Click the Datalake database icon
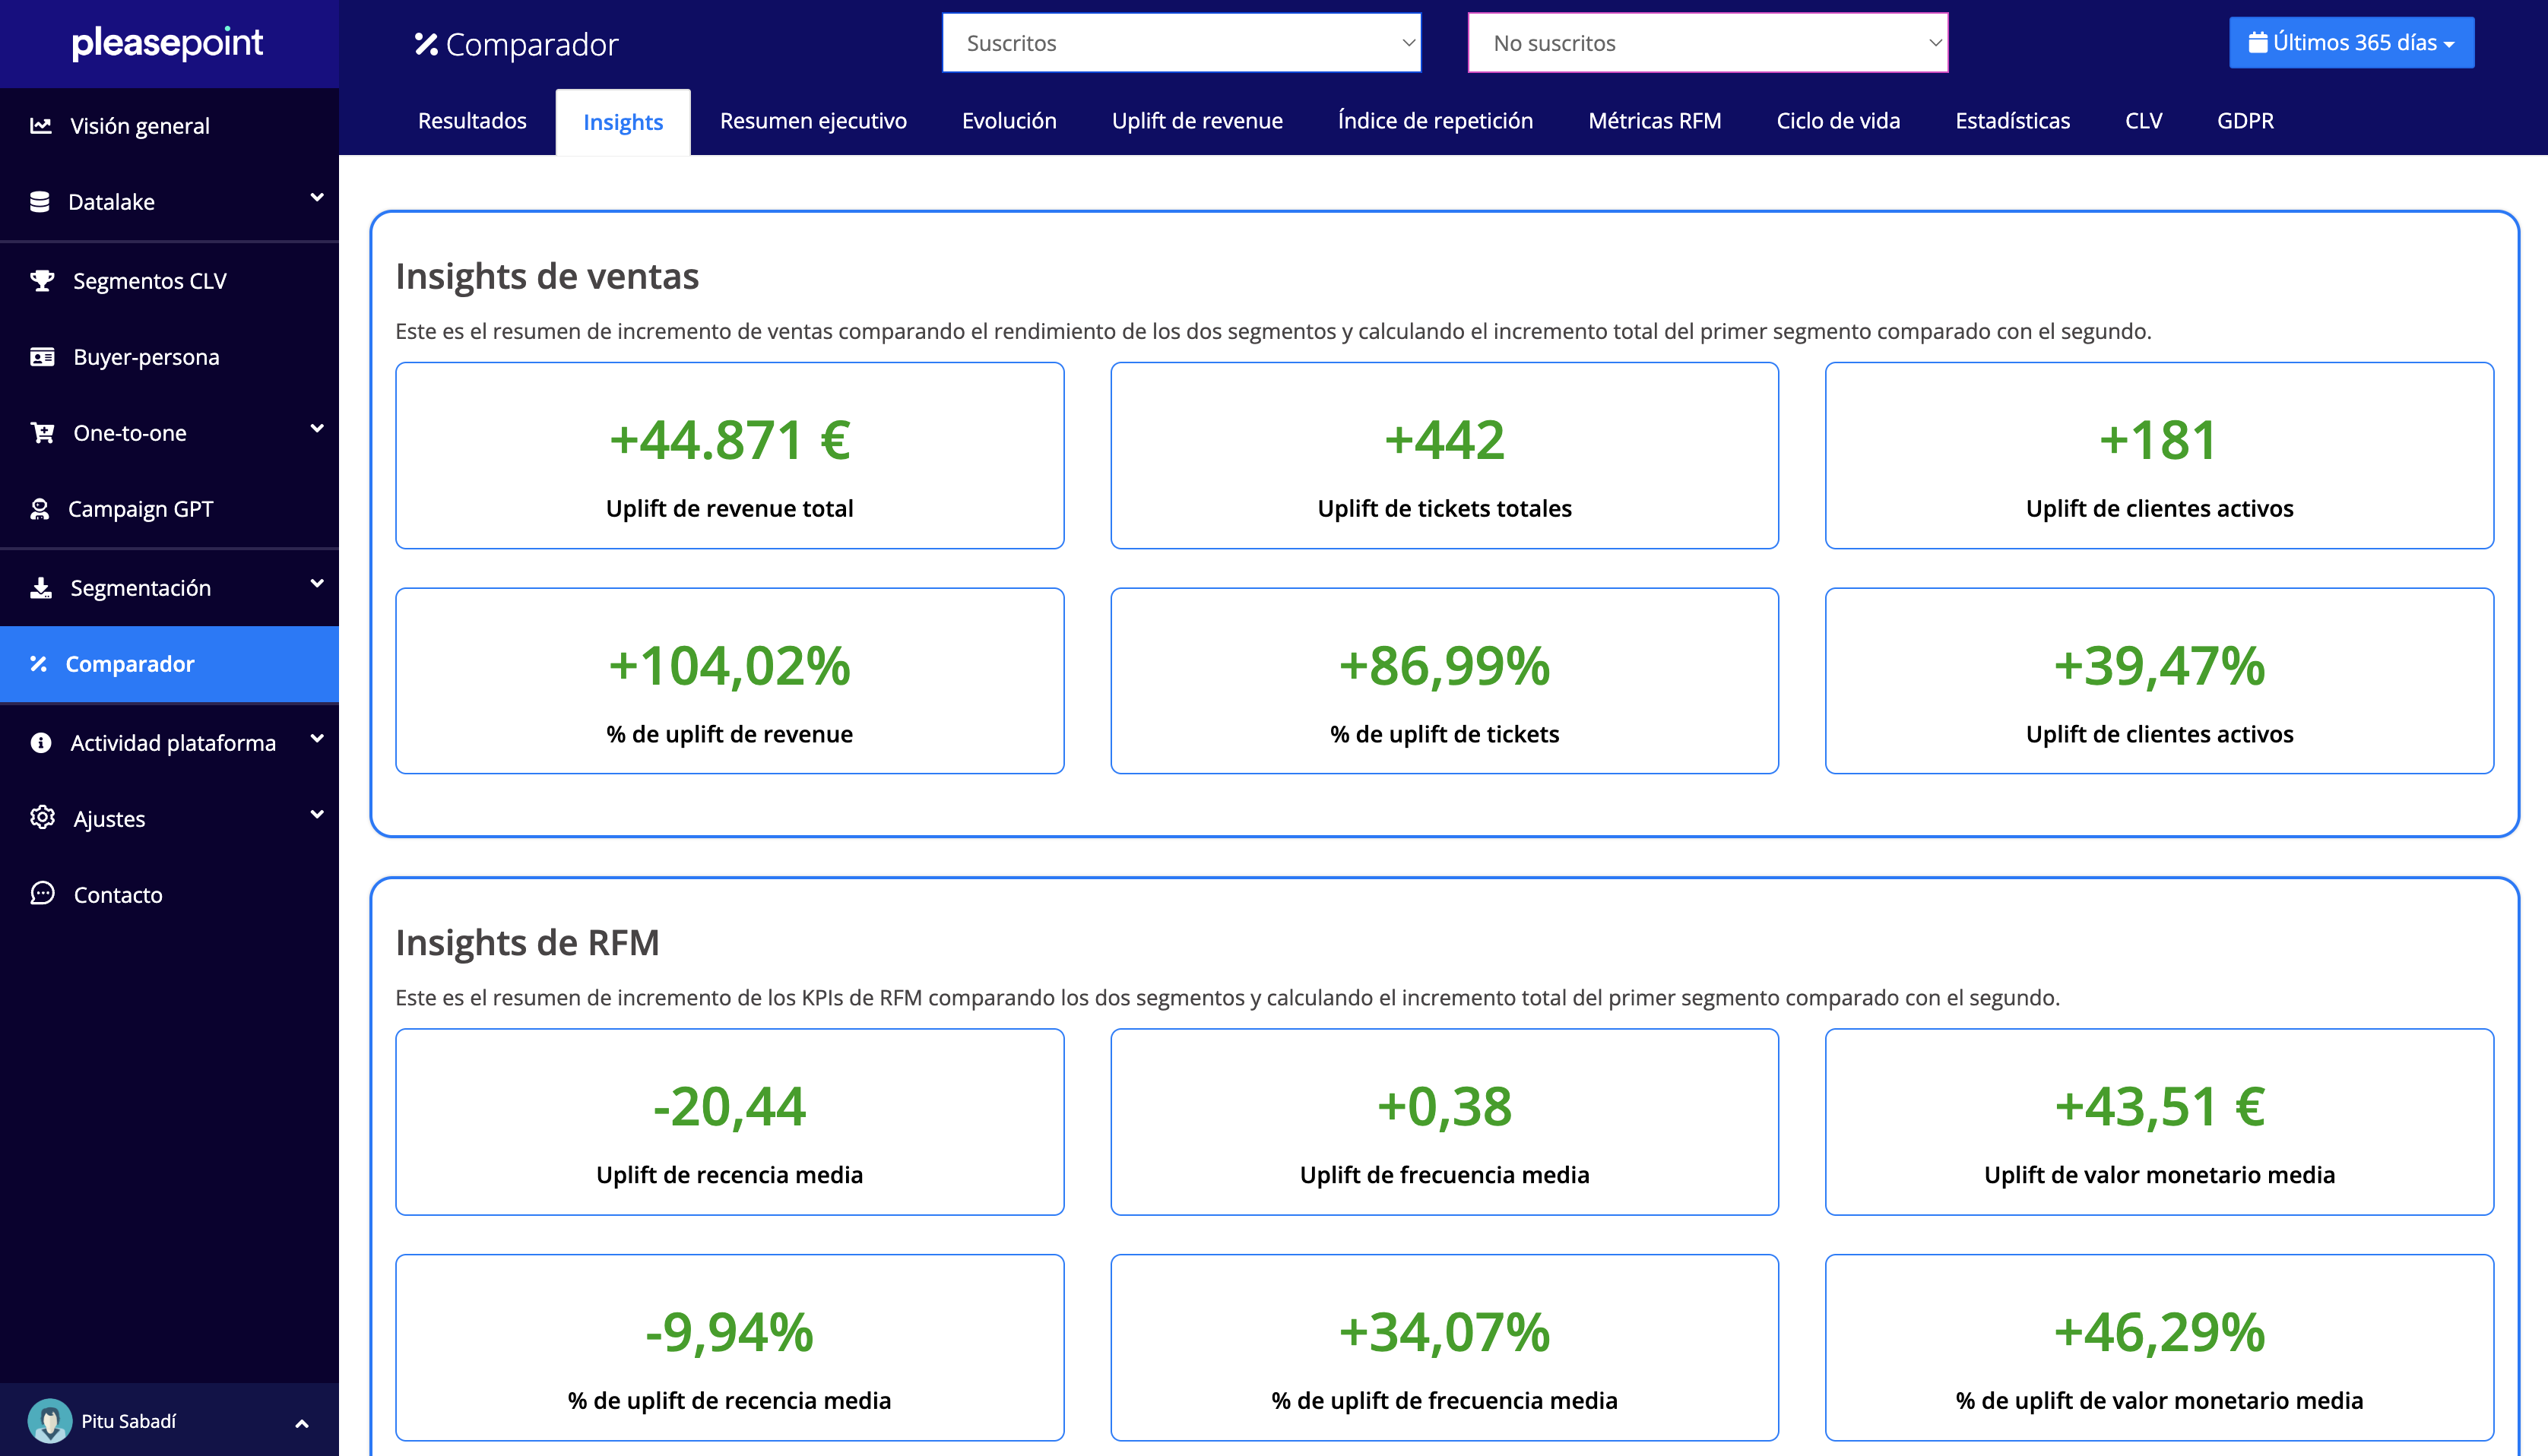 click(x=40, y=202)
